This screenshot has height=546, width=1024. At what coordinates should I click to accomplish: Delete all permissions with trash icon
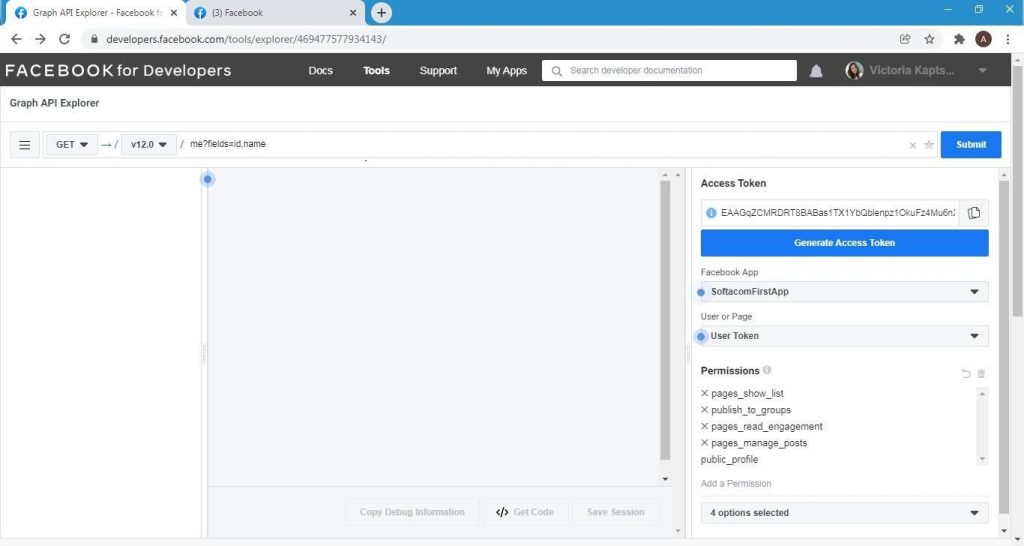pyautogui.click(x=981, y=374)
